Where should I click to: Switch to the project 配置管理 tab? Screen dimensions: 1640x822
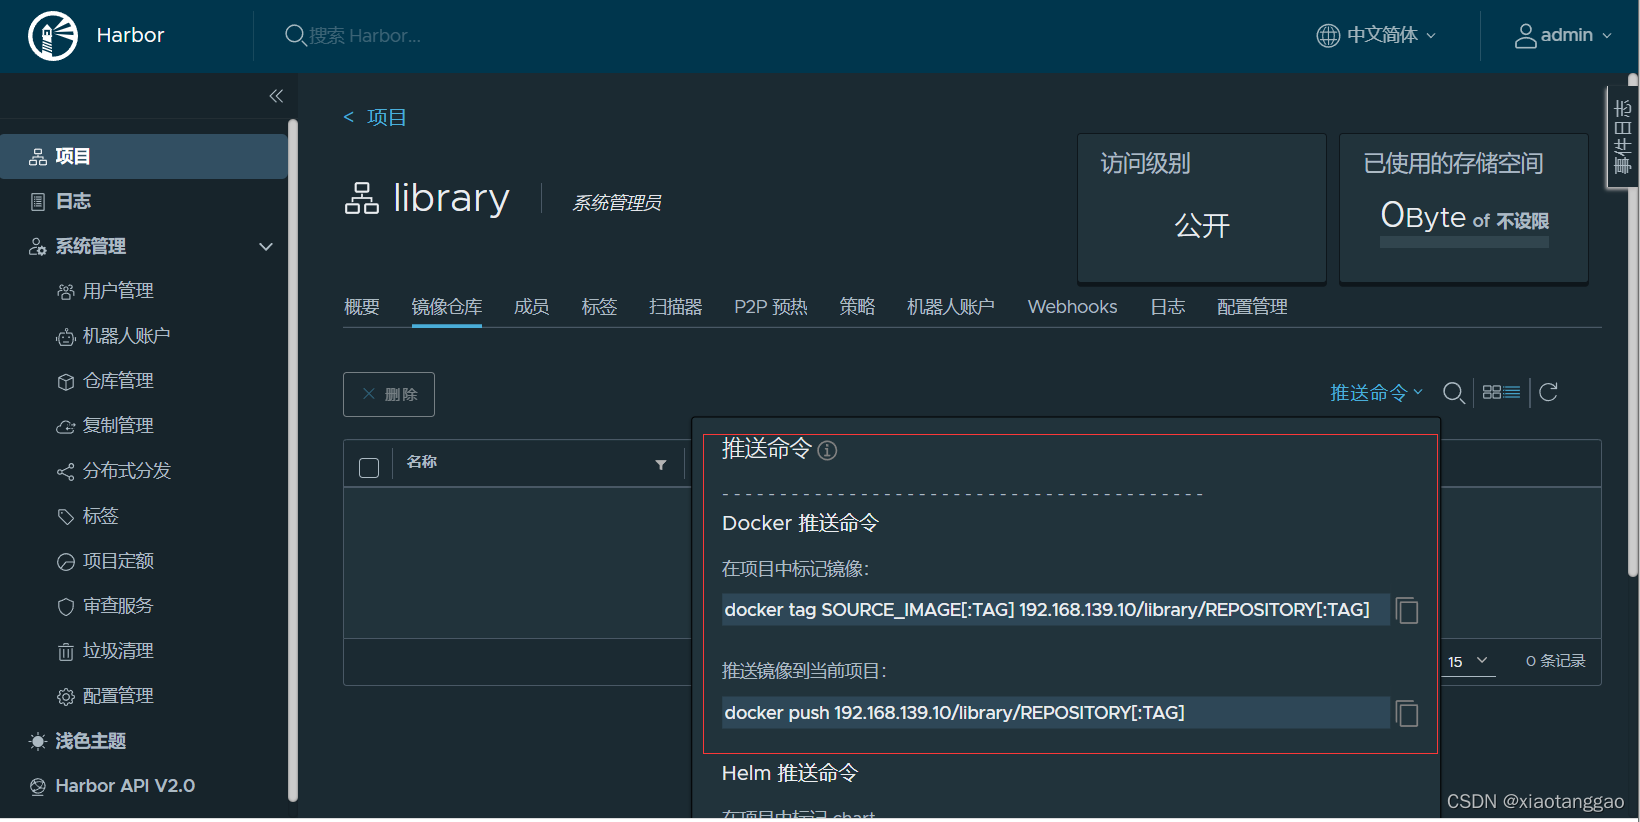pyautogui.click(x=1253, y=307)
